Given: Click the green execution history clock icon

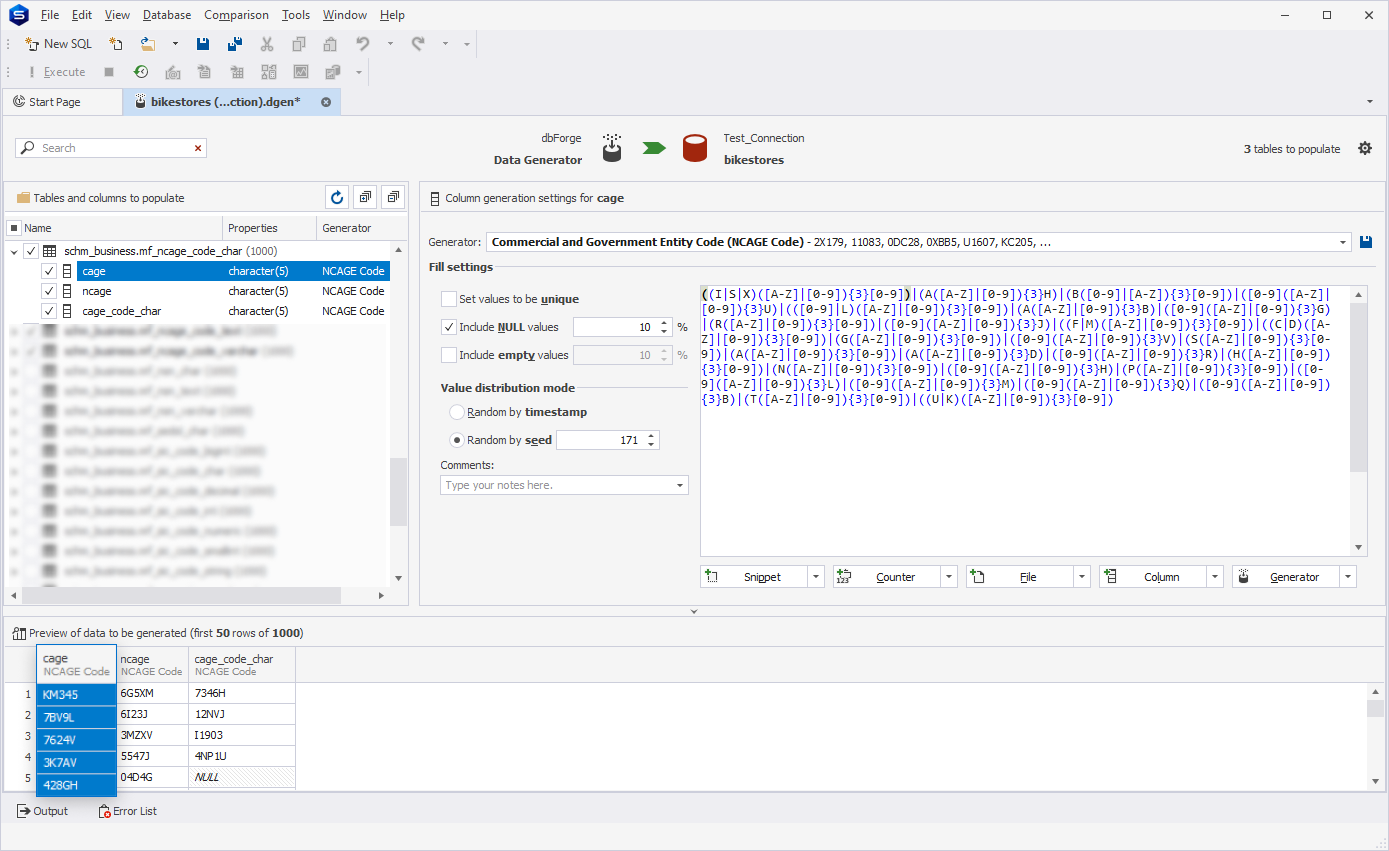Looking at the screenshot, I should [x=141, y=72].
